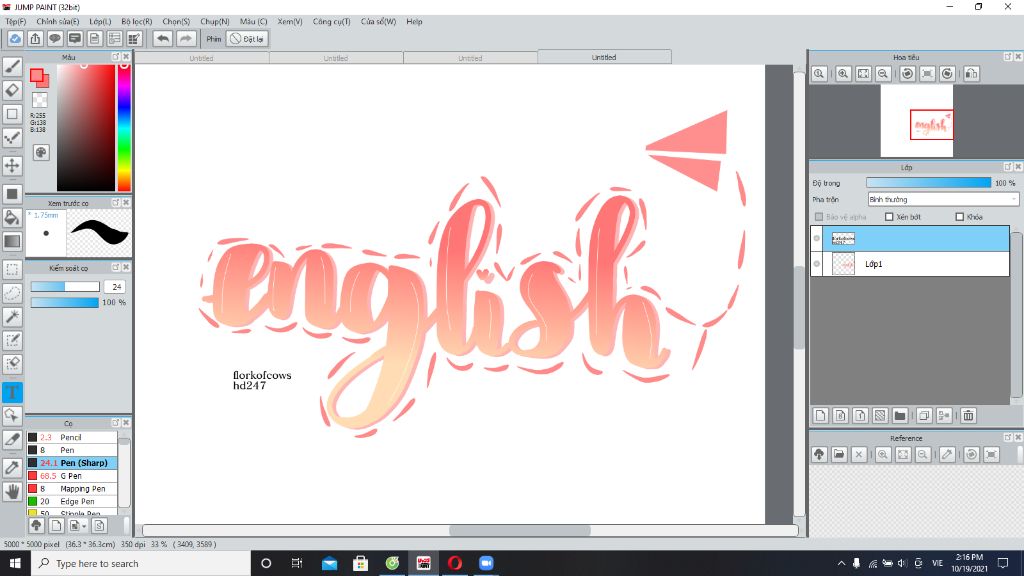Open the color palette icon in Màu panel
The image size is (1024, 576).
tap(41, 152)
